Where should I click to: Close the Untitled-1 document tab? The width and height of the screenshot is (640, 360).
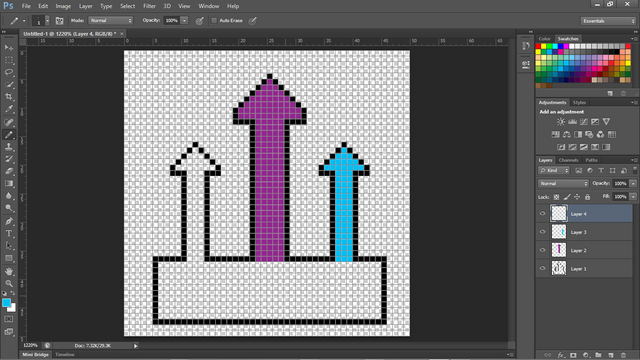(x=122, y=33)
